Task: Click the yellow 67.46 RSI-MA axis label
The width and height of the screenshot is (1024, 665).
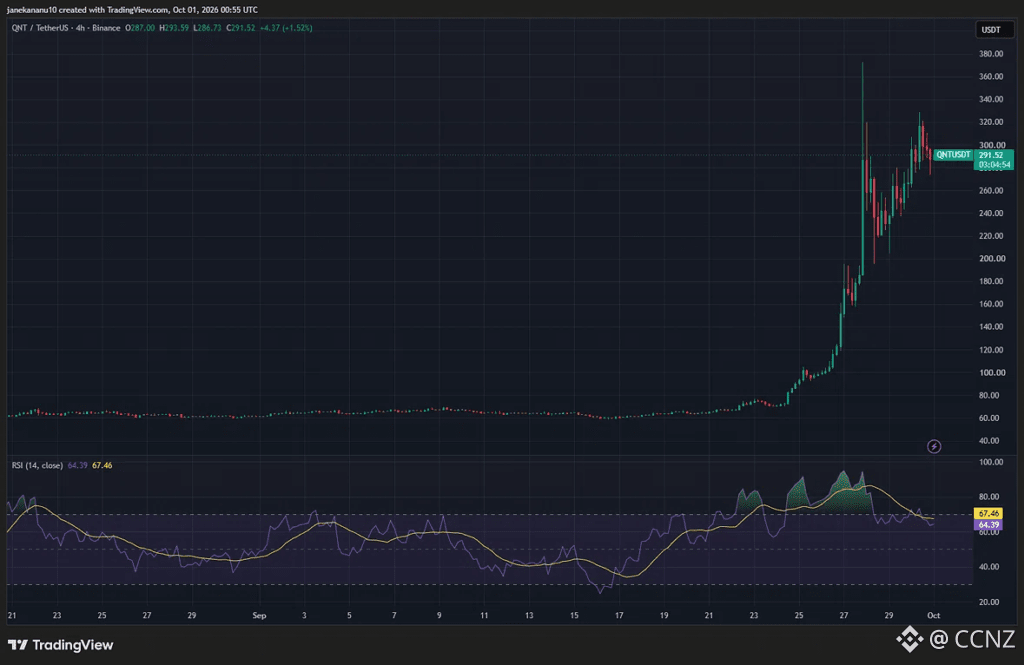Action: coord(988,513)
